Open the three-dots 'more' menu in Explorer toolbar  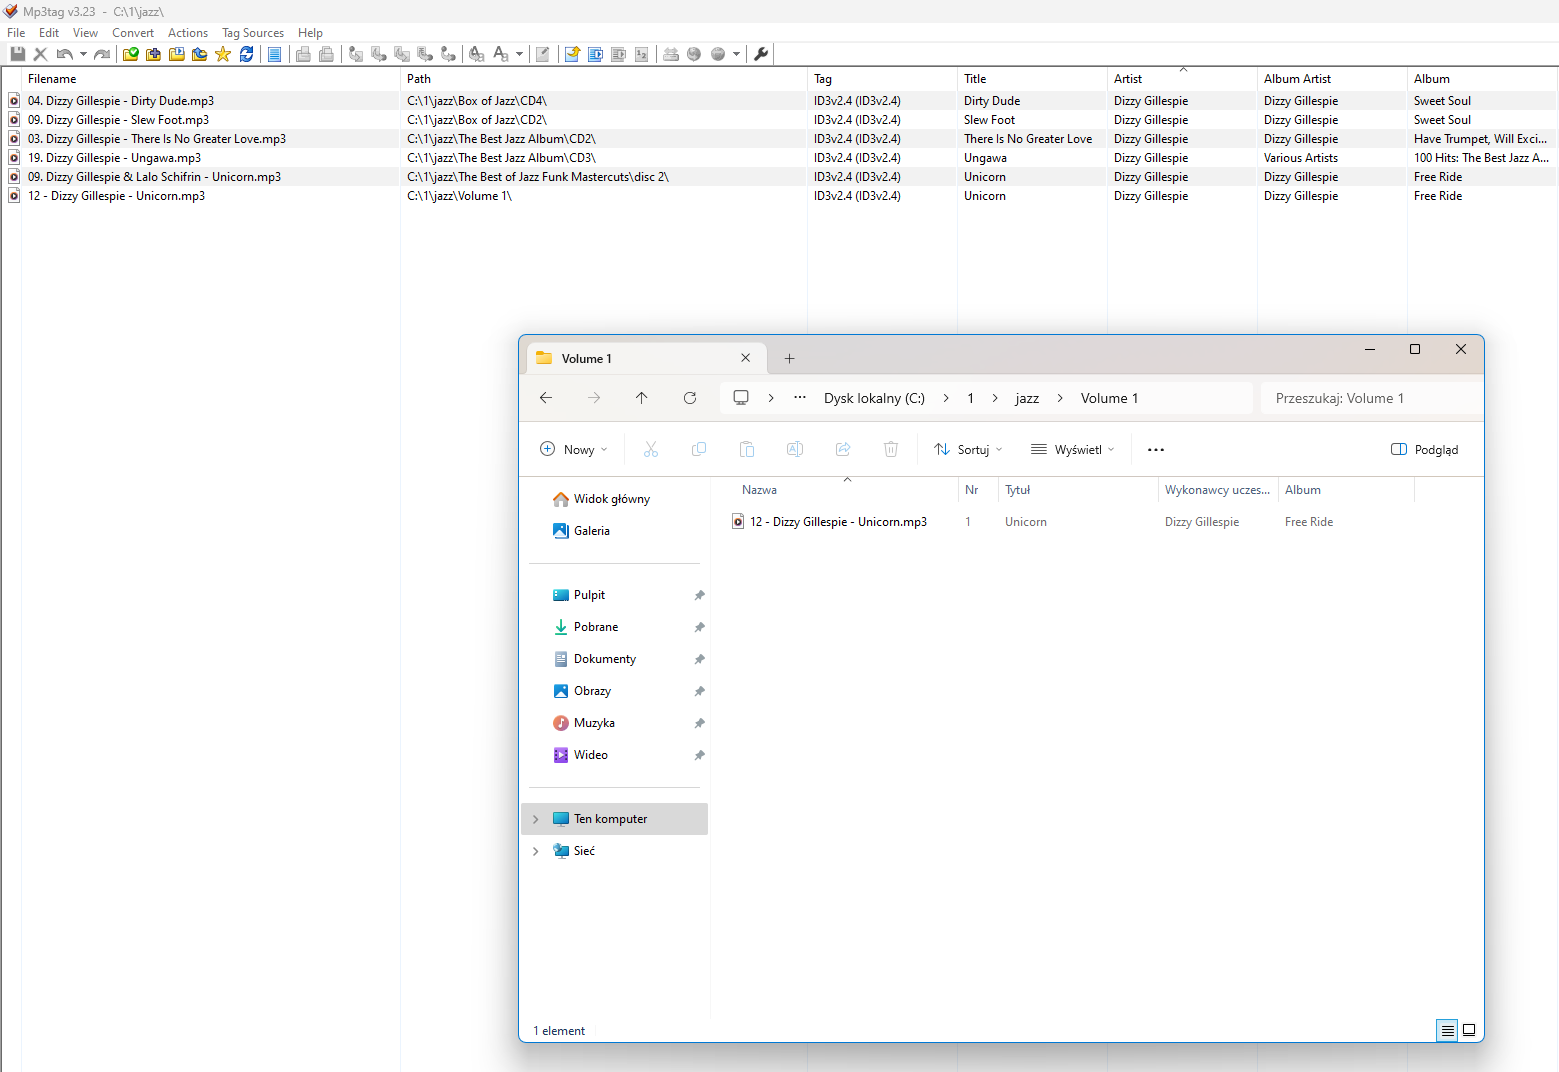pyautogui.click(x=1156, y=450)
